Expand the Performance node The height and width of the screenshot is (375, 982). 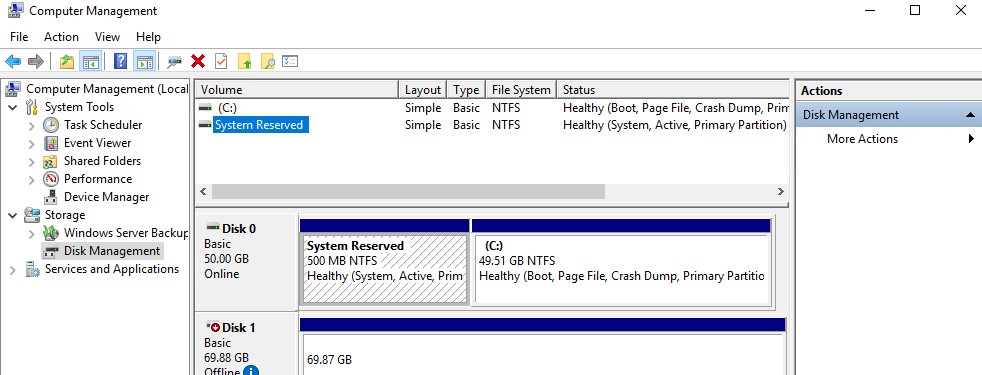click(x=31, y=180)
